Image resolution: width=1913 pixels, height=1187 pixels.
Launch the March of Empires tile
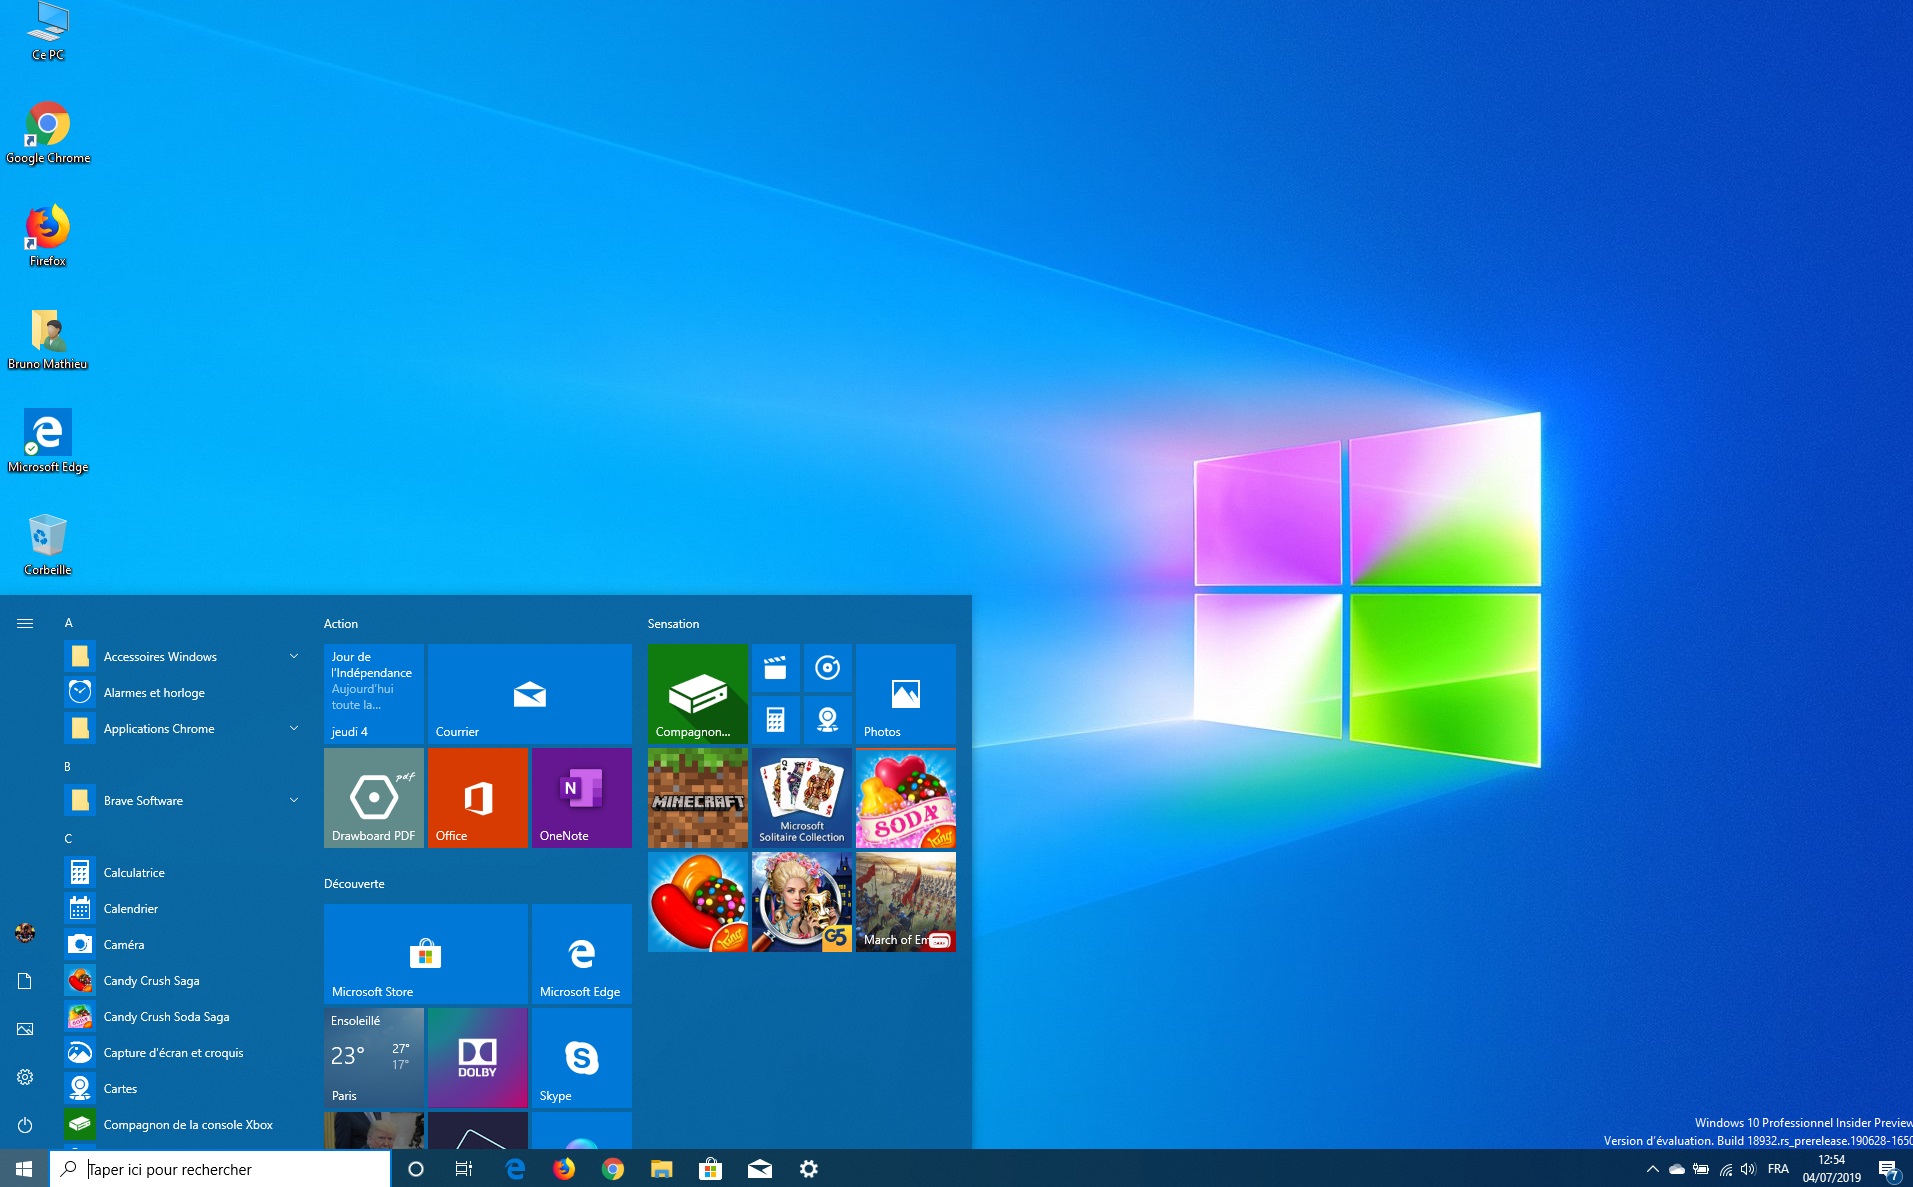point(906,902)
